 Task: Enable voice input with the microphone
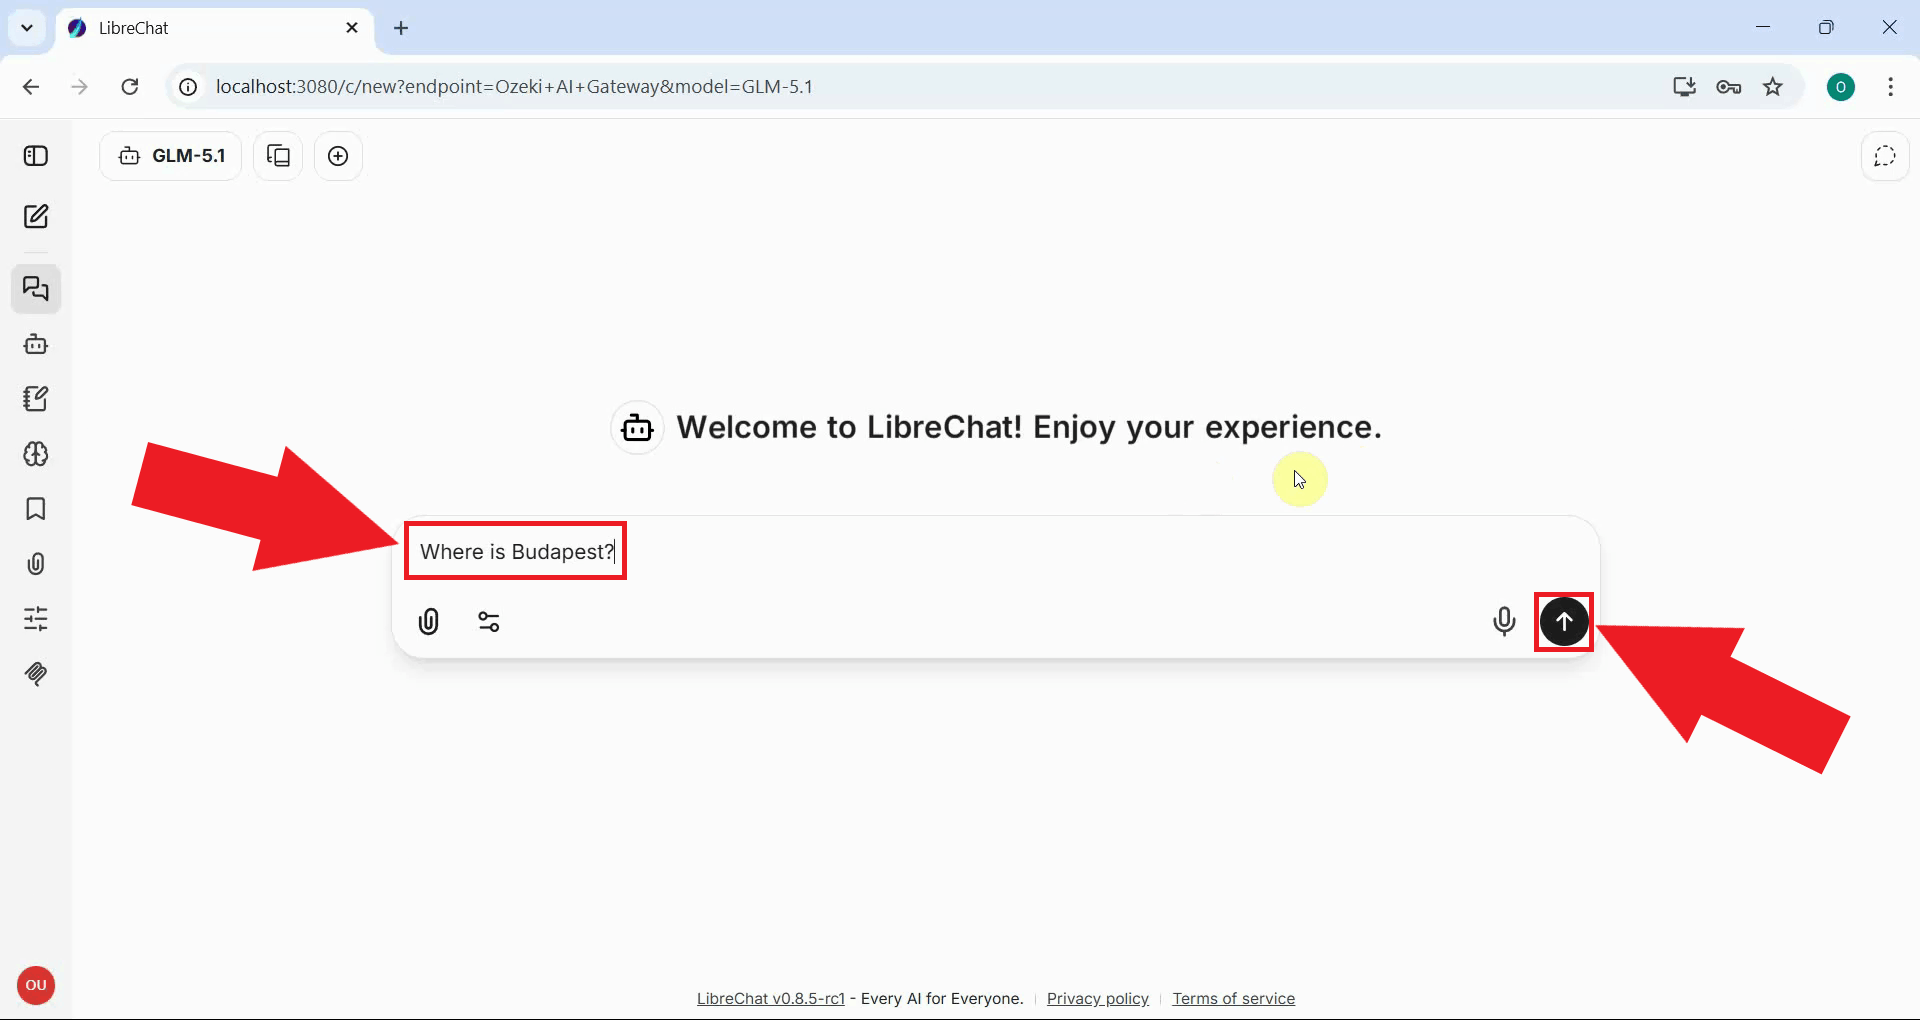click(1504, 621)
